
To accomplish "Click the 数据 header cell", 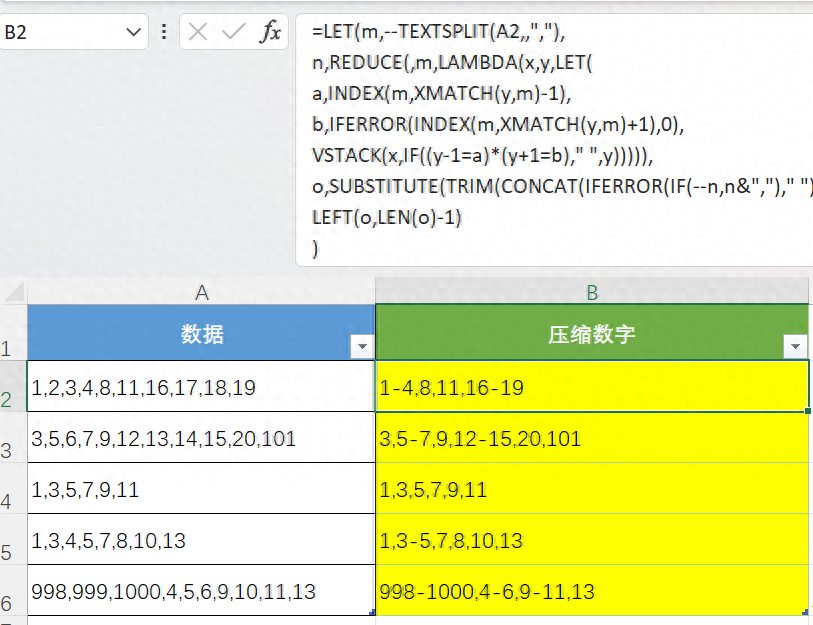I will click(201, 332).
